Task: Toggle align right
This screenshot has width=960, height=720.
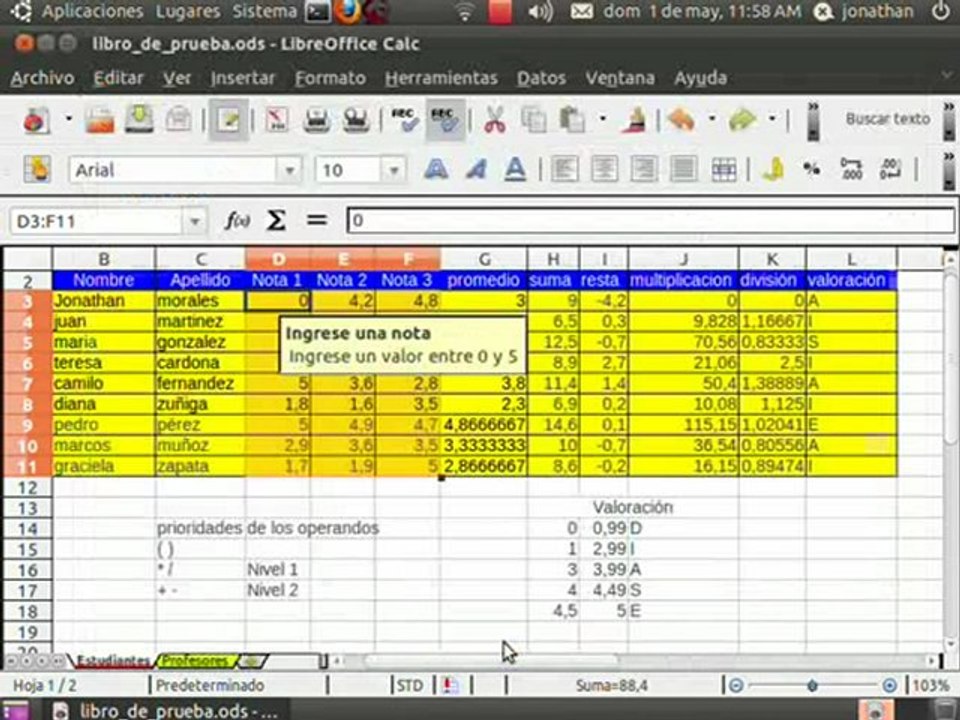Action: 643,170
